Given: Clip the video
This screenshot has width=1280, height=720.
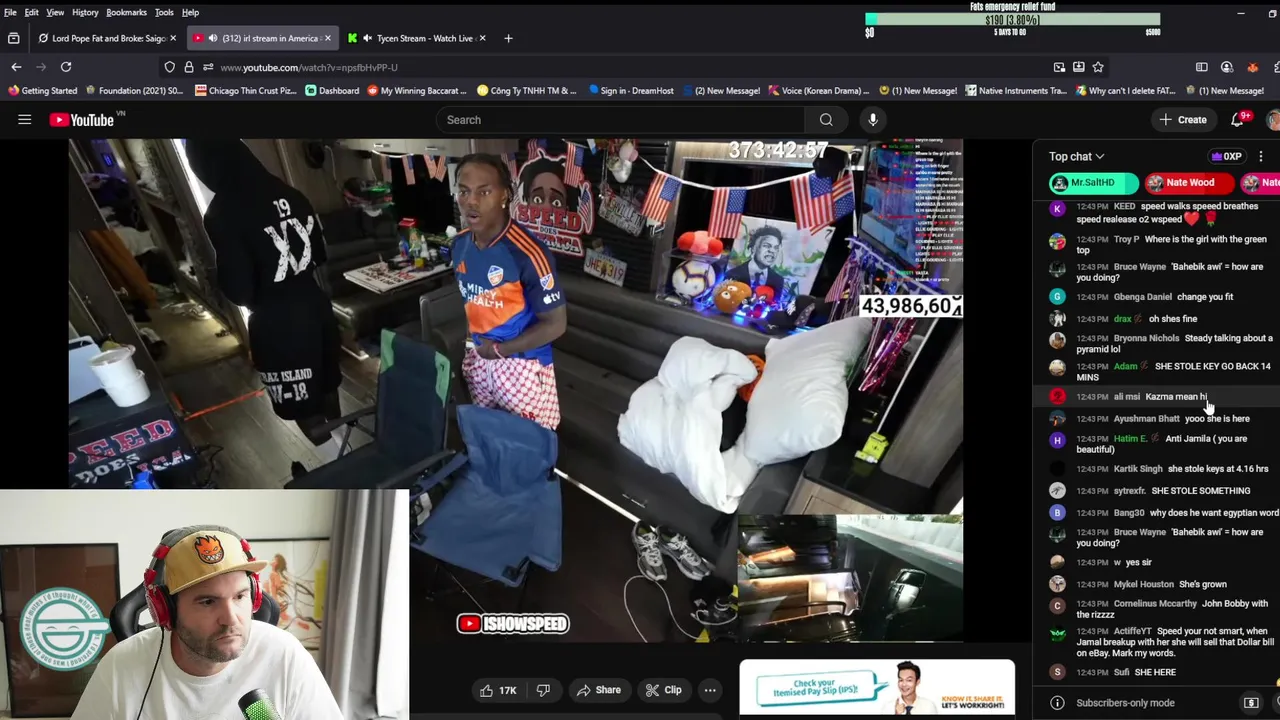Looking at the screenshot, I should (663, 690).
